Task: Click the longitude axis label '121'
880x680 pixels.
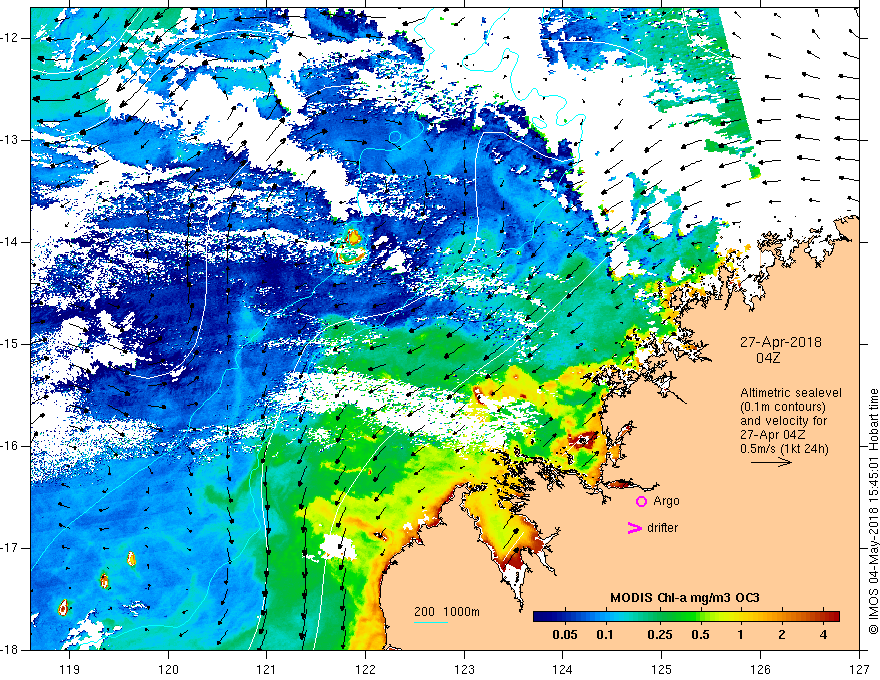Action: click(x=267, y=669)
